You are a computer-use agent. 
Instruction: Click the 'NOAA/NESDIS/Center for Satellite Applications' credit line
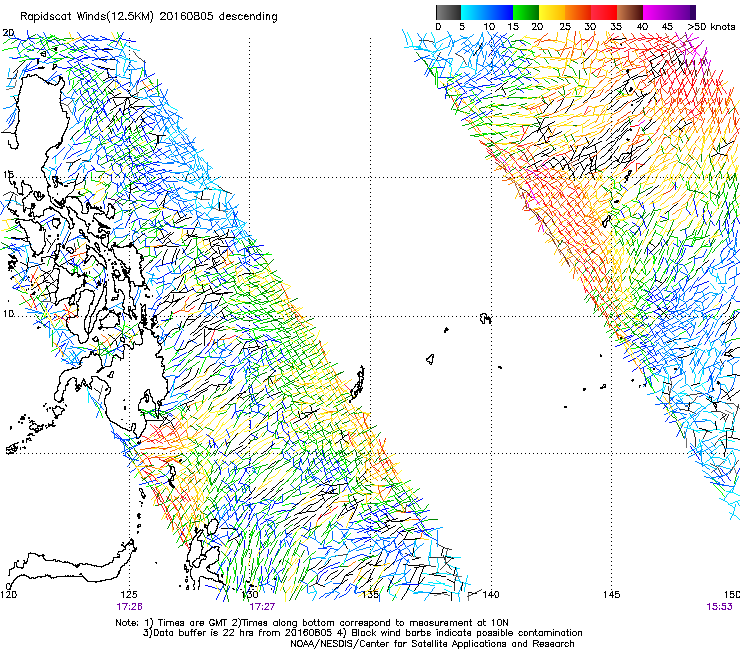pyautogui.click(x=432, y=643)
